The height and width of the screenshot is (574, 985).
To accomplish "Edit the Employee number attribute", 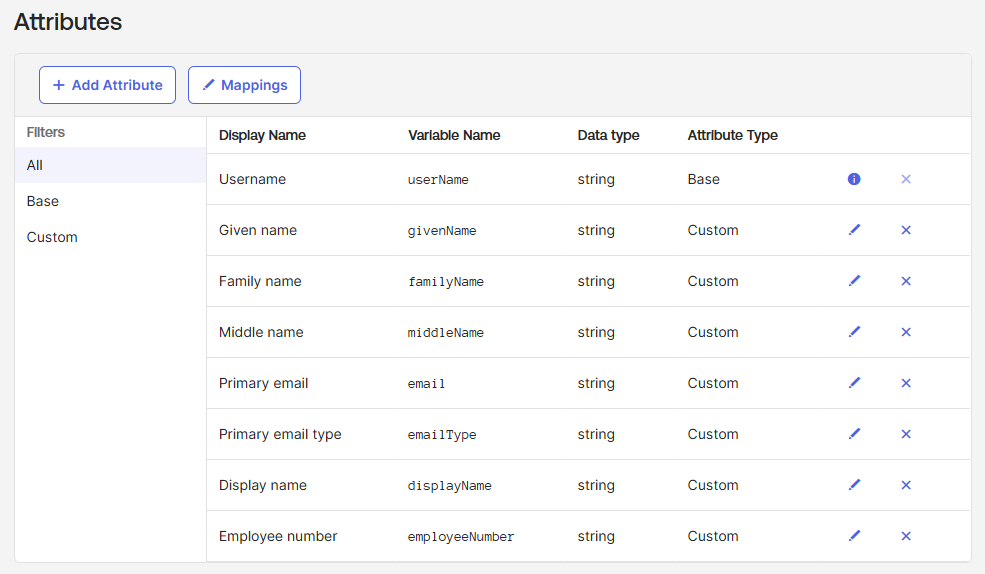I will point(854,535).
